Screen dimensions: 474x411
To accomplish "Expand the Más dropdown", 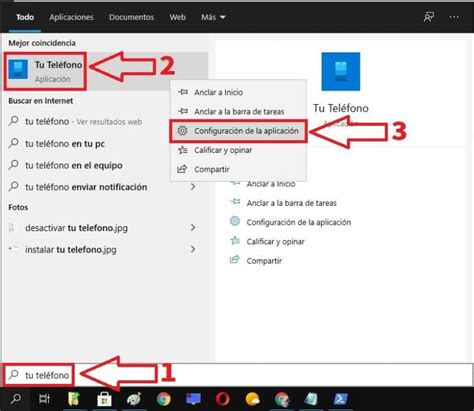I will click(x=213, y=17).
